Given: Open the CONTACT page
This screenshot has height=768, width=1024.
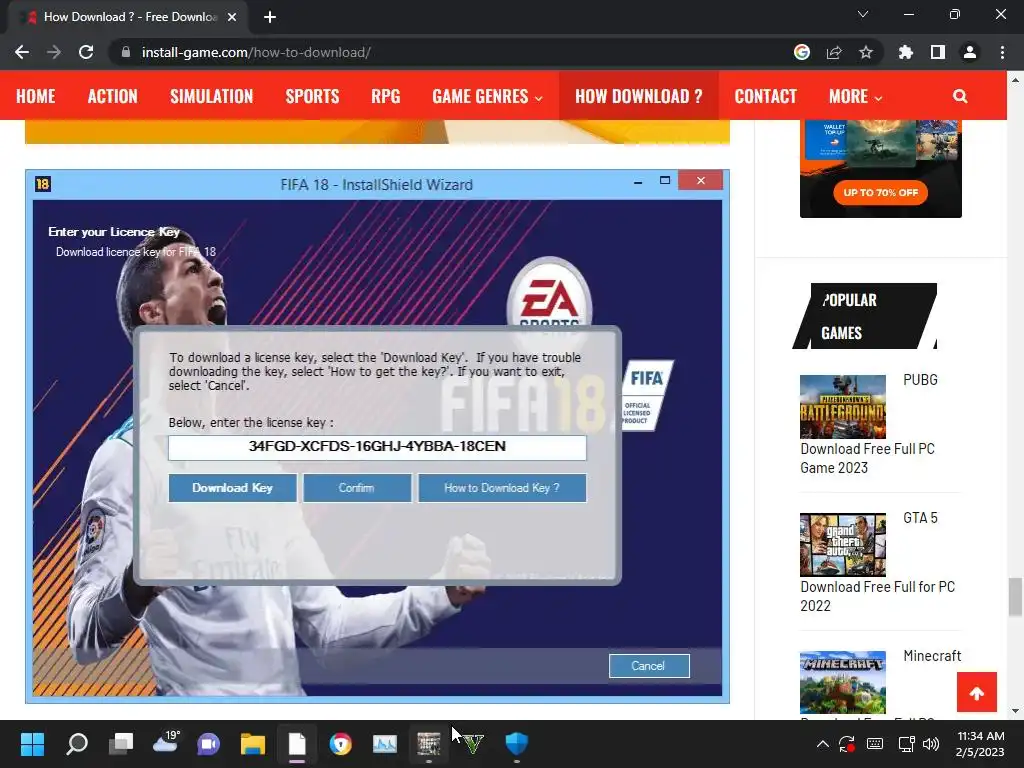Looking at the screenshot, I should click(x=765, y=96).
